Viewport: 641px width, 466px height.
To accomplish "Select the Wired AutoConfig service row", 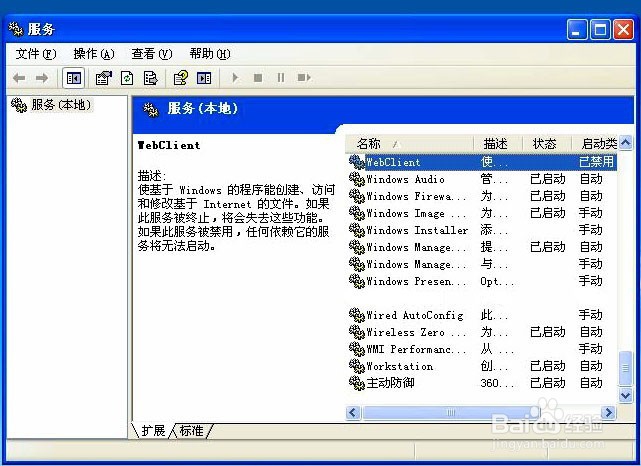I will [482, 315].
